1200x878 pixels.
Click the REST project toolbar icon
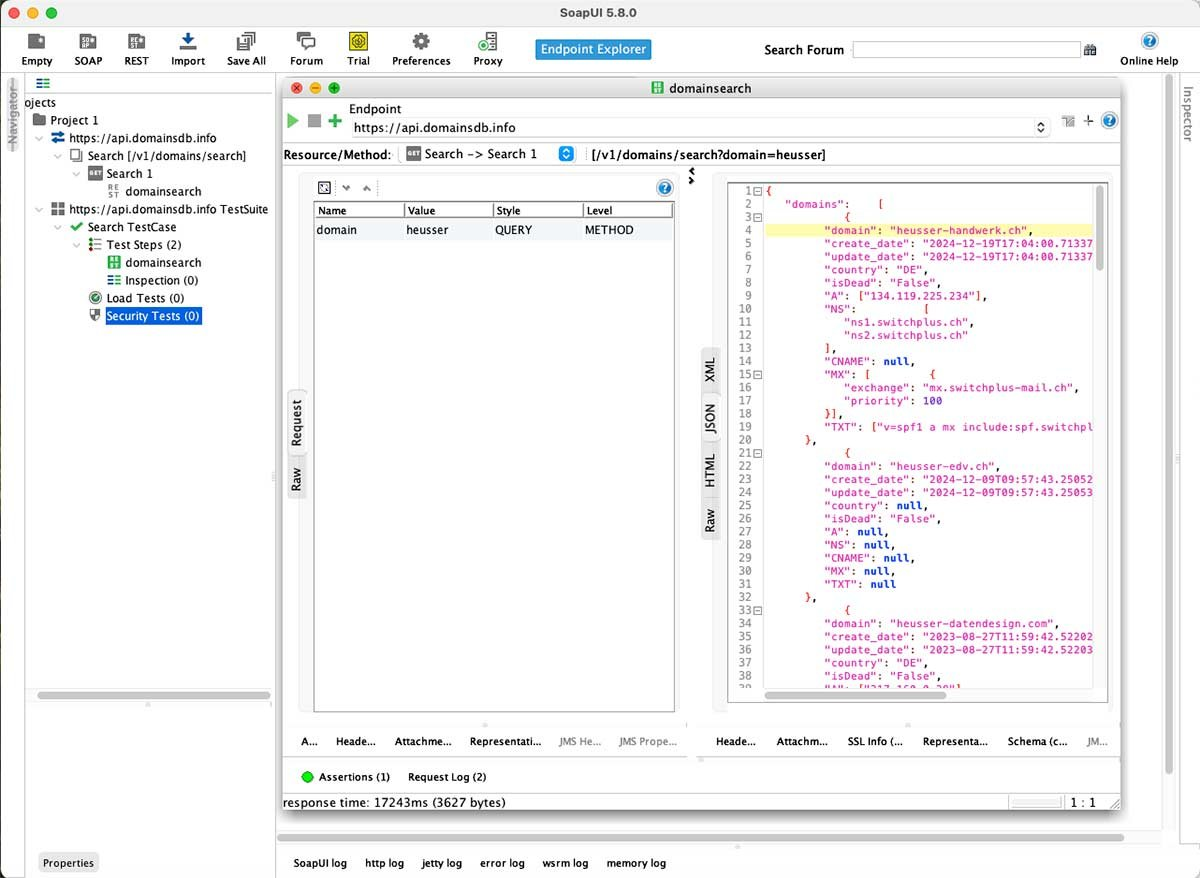136,42
